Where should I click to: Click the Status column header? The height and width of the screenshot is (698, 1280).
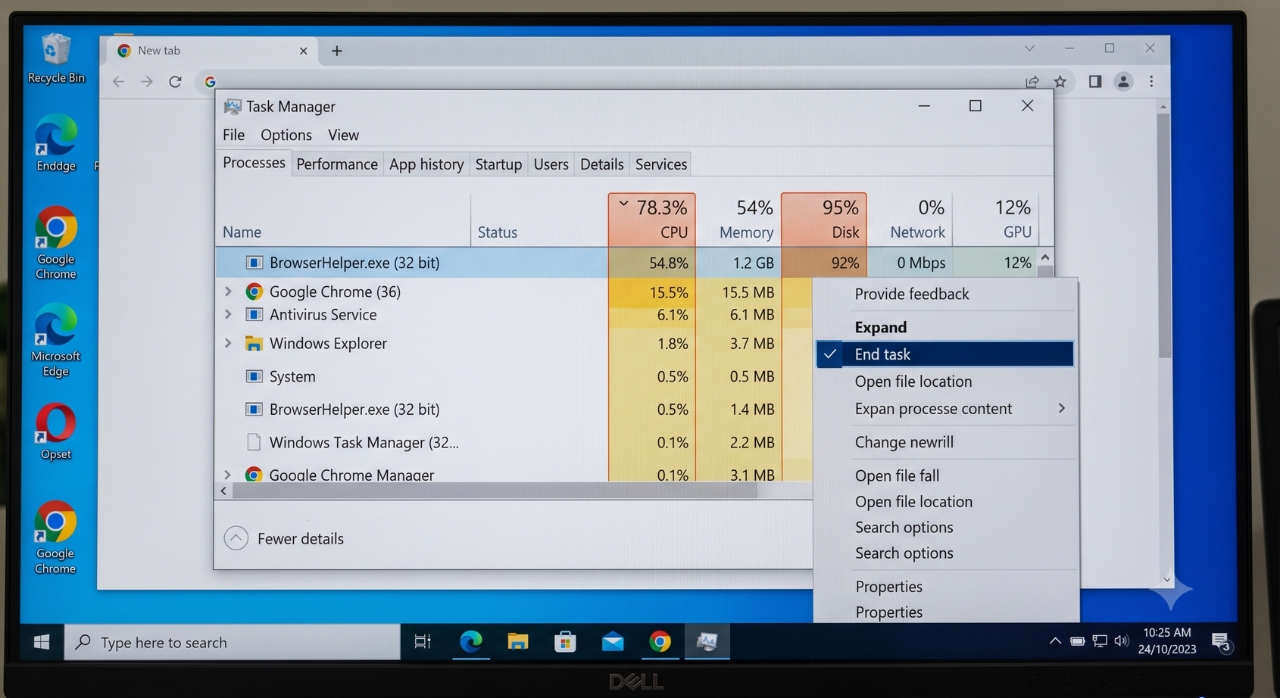539,219
